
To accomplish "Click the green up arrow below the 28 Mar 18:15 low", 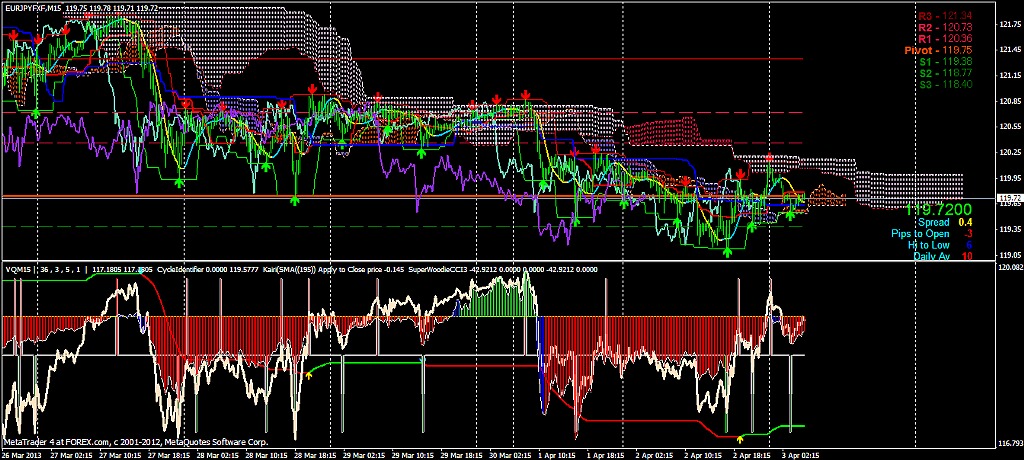I will click(x=295, y=201).
